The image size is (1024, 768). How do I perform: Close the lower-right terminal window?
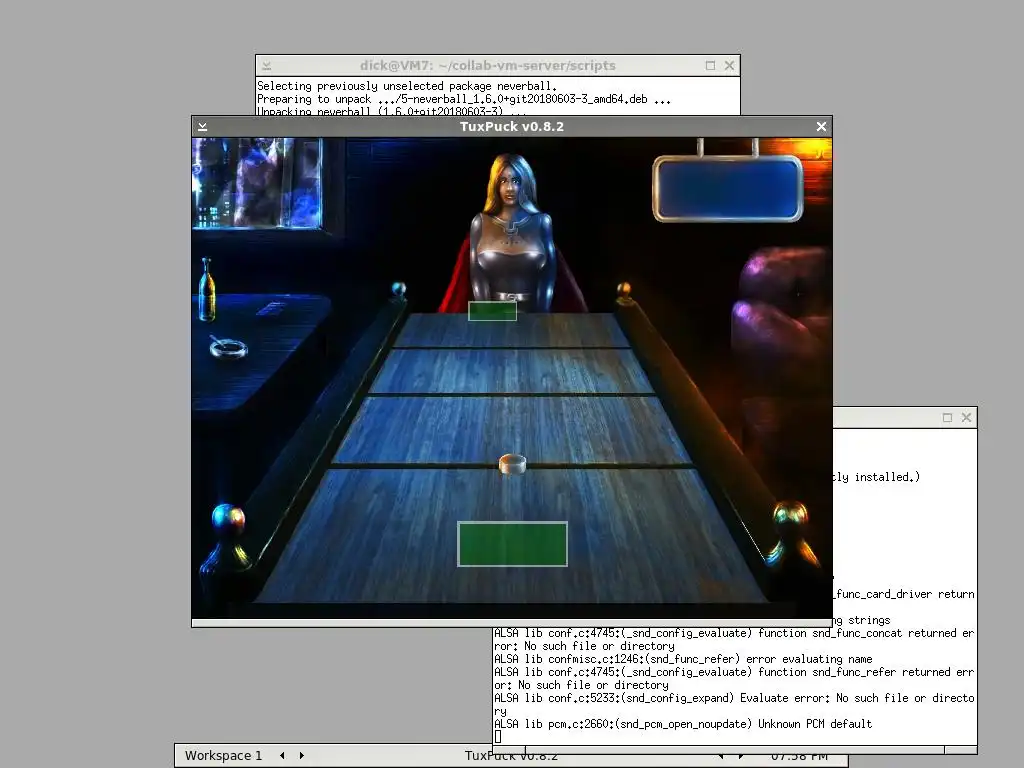point(967,417)
